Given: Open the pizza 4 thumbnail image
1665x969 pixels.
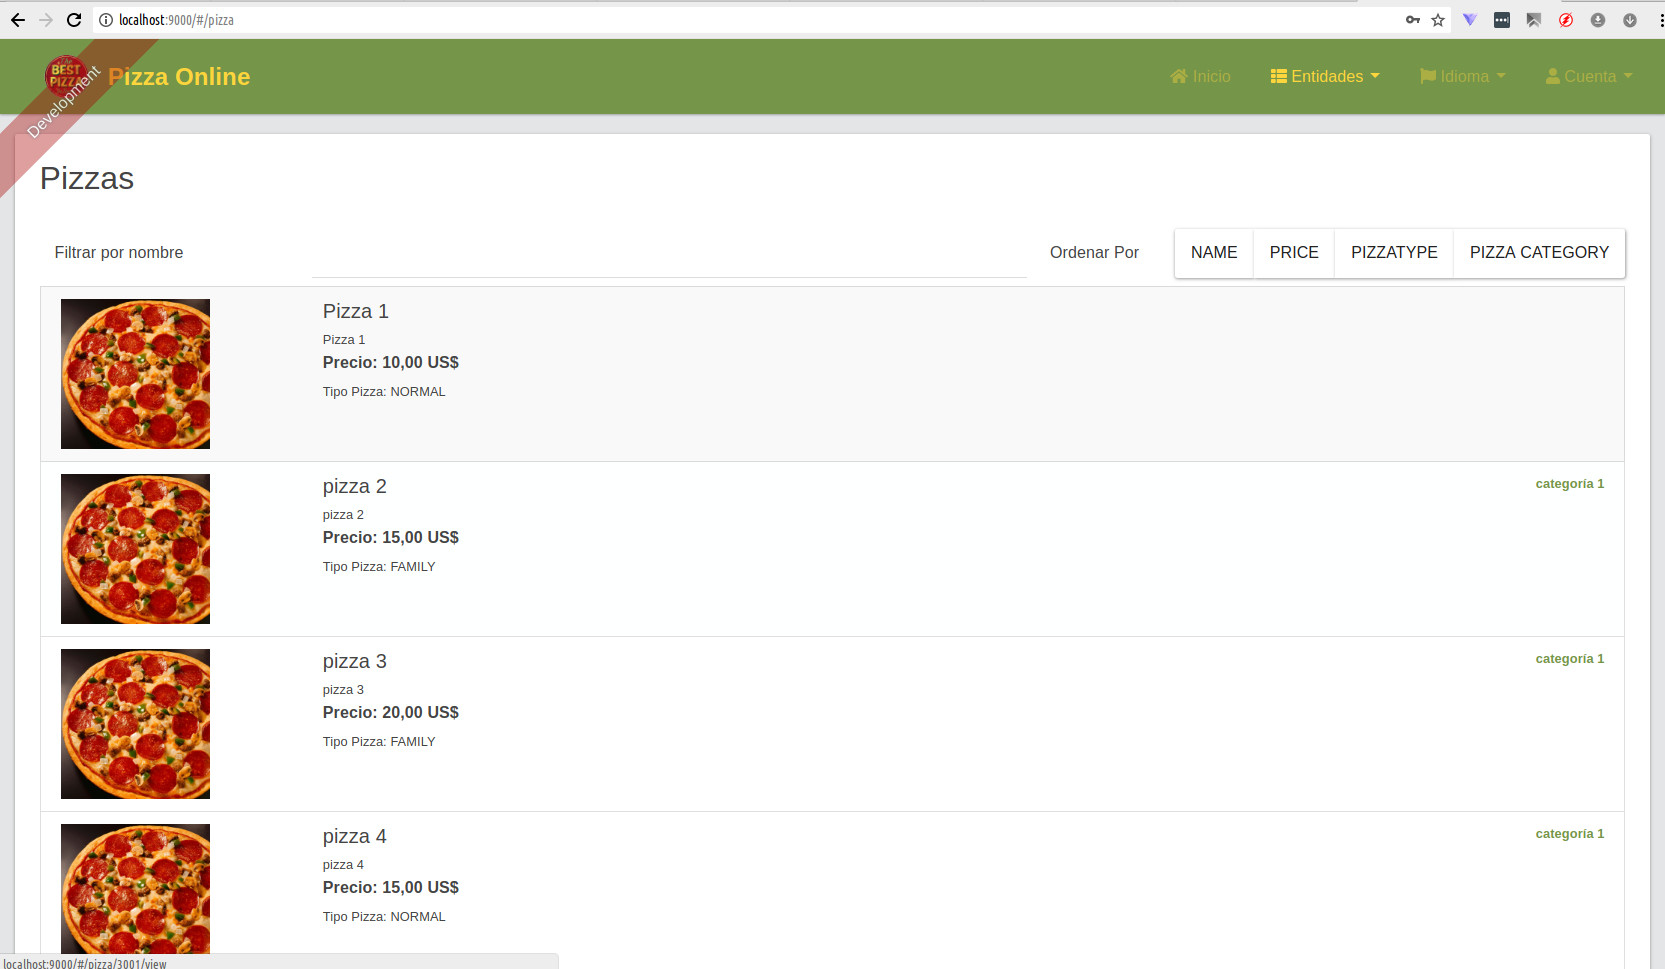Looking at the screenshot, I should coord(135,888).
